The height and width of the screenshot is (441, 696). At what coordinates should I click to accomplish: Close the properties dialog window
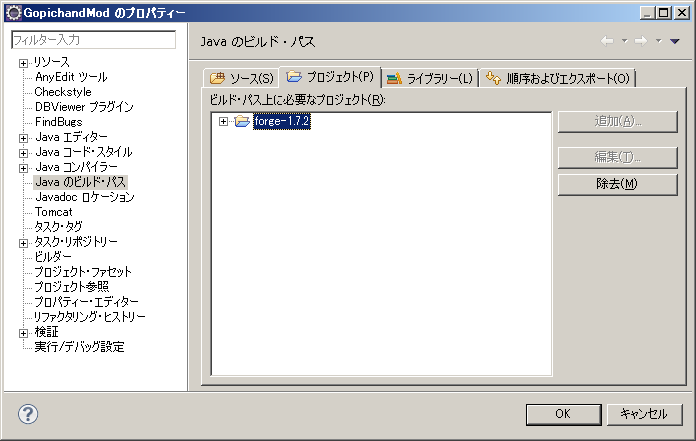coord(681,12)
